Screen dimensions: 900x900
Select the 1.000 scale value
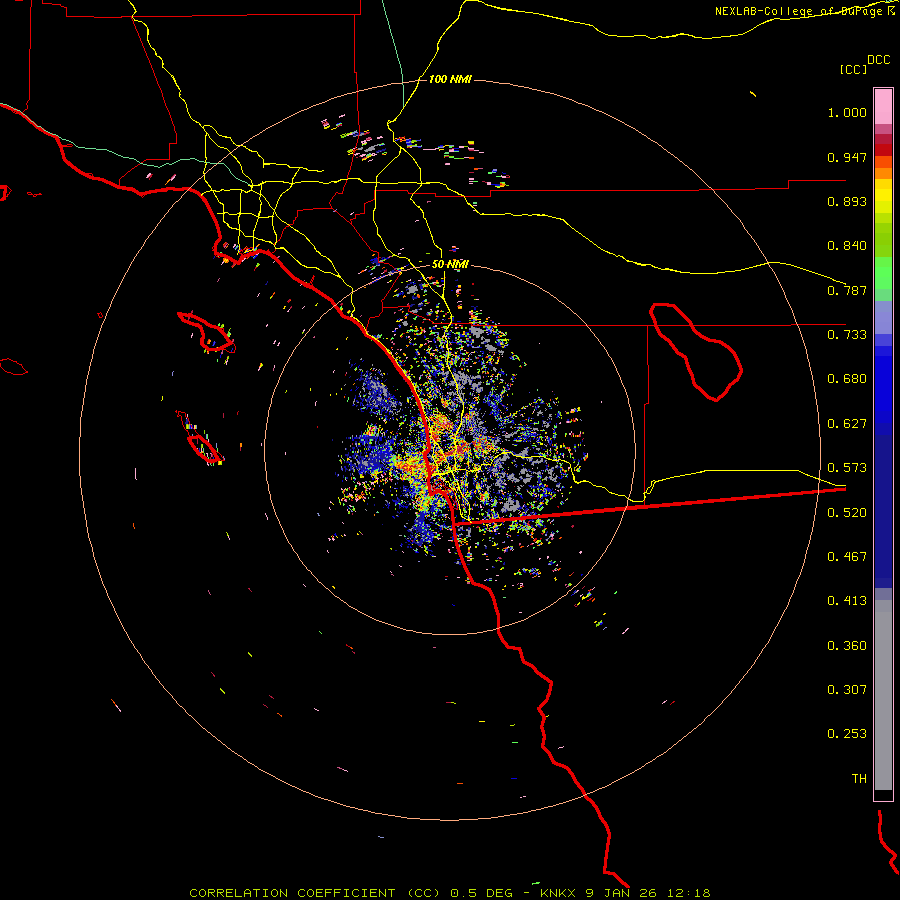[847, 112]
